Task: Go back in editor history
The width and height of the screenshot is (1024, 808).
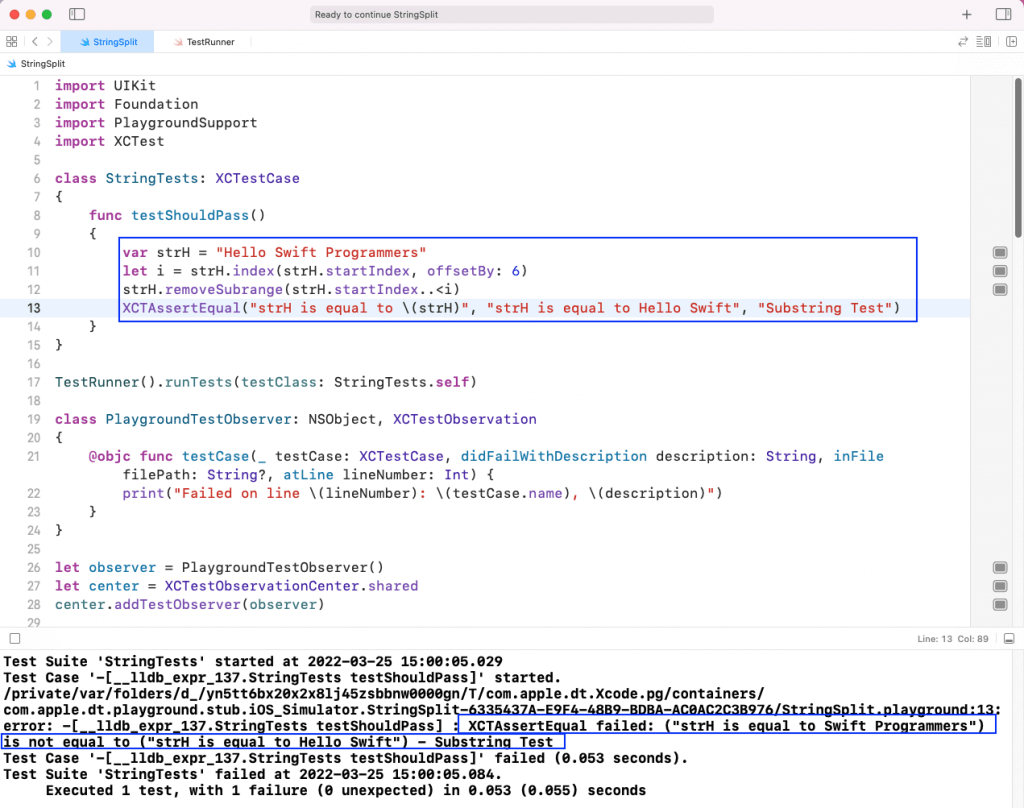Action: (34, 42)
